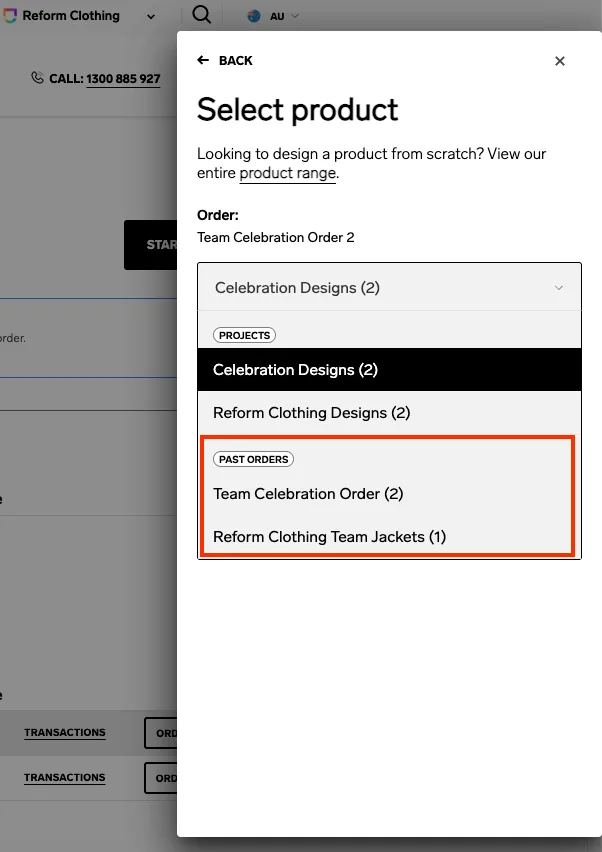
Task: Click the Reform Clothing logo icon
Action: coord(9,16)
